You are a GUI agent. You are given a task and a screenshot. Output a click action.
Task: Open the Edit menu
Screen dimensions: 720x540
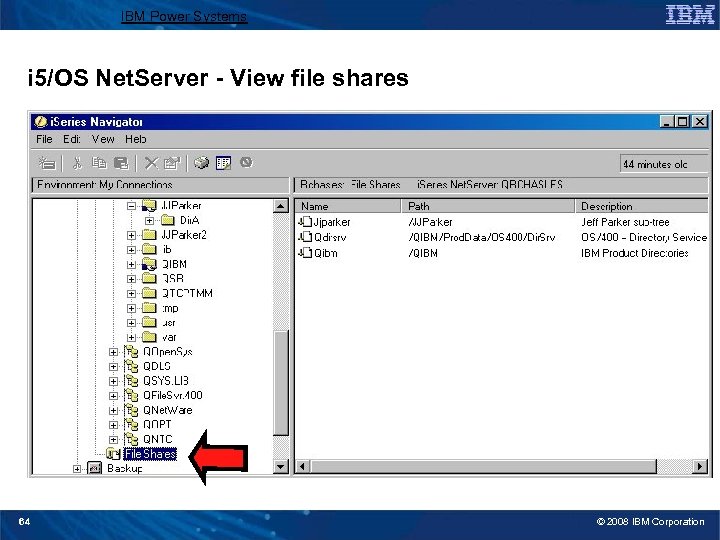[72, 139]
